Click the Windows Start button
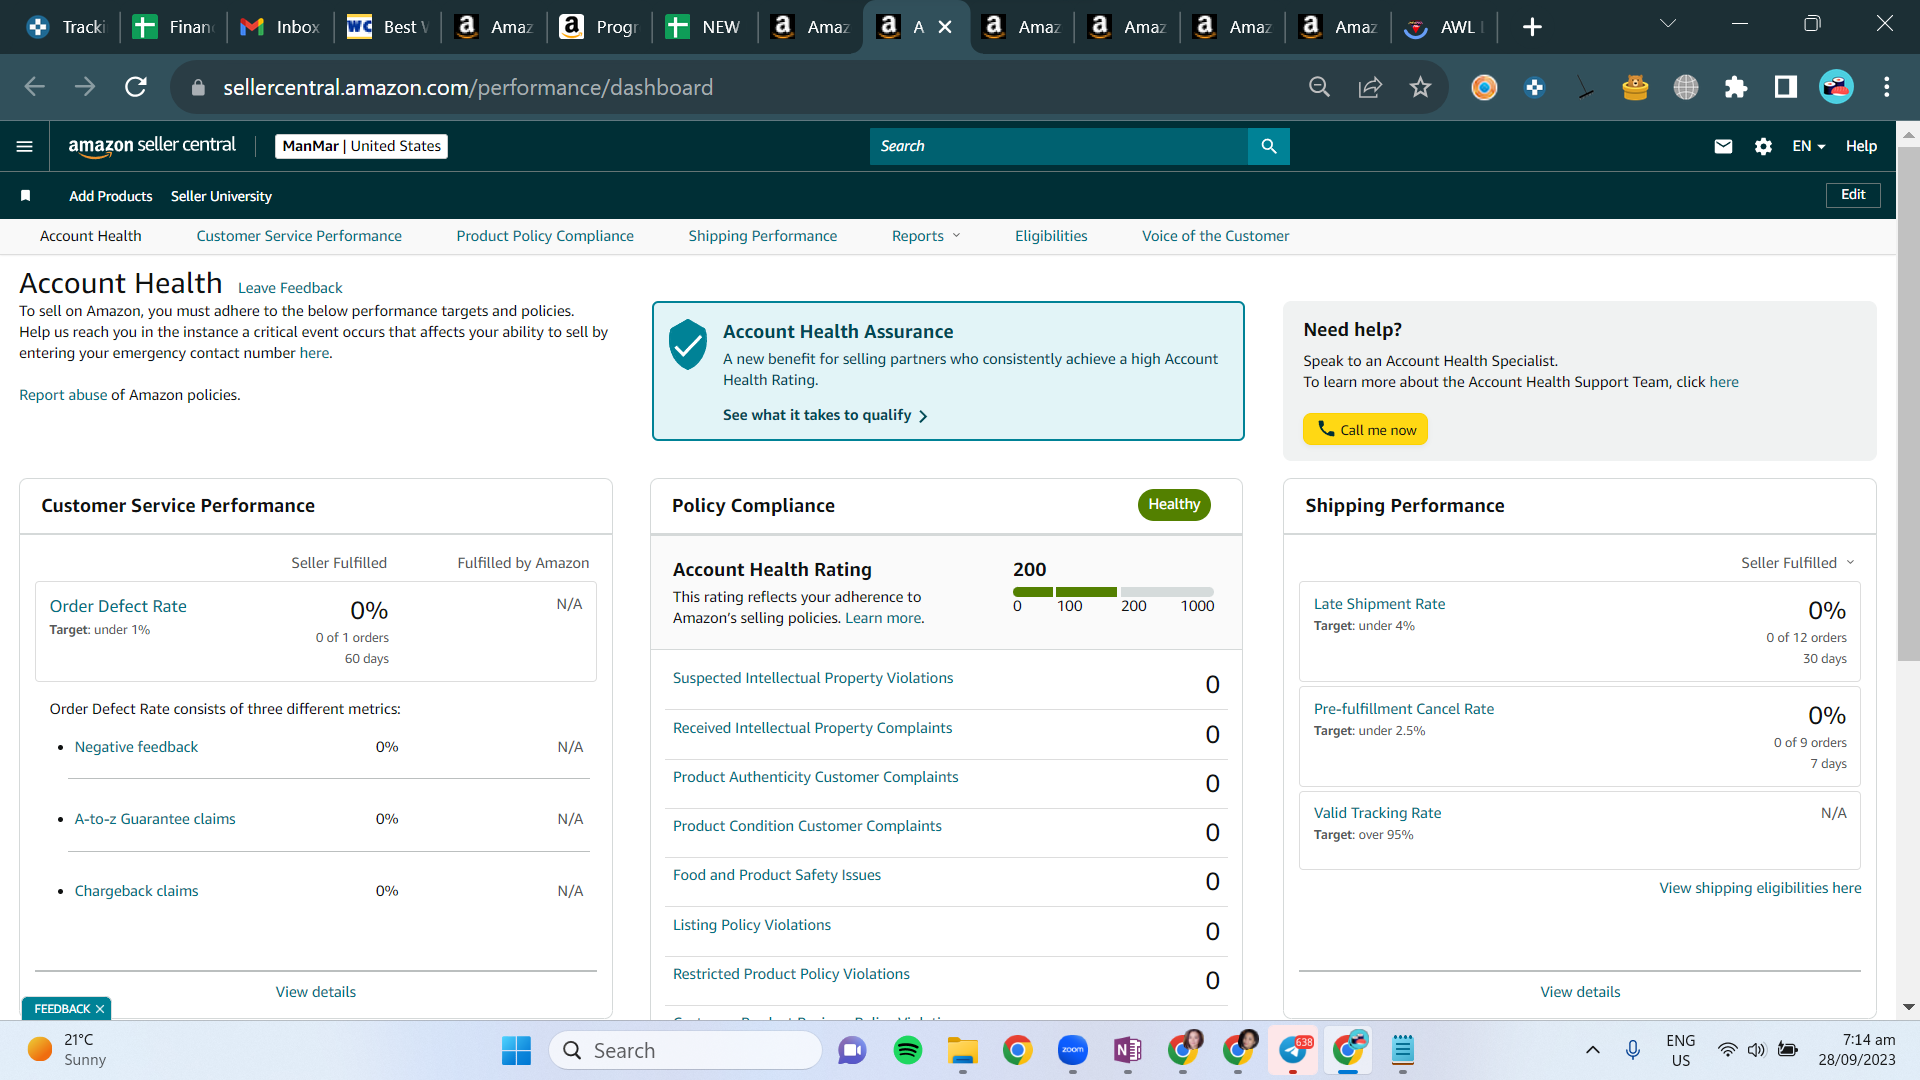1920x1080 pixels. click(516, 1050)
